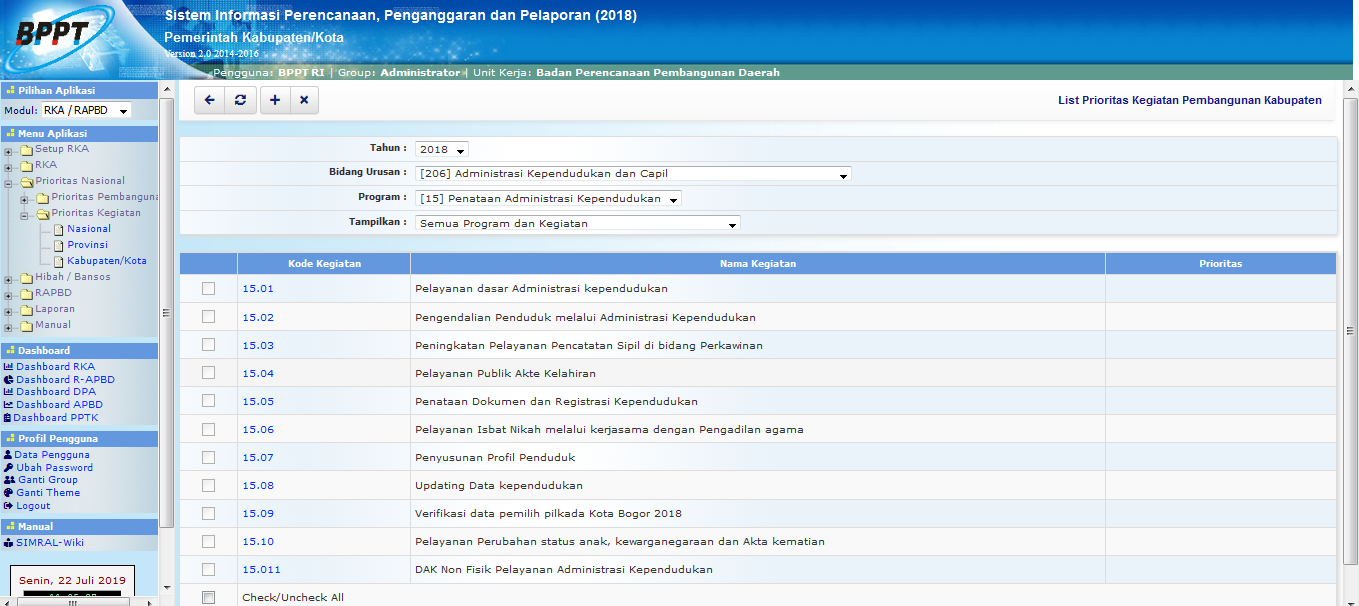
Task: Open Dashboard PPTK in sidebar
Action: pyautogui.click(x=55, y=418)
